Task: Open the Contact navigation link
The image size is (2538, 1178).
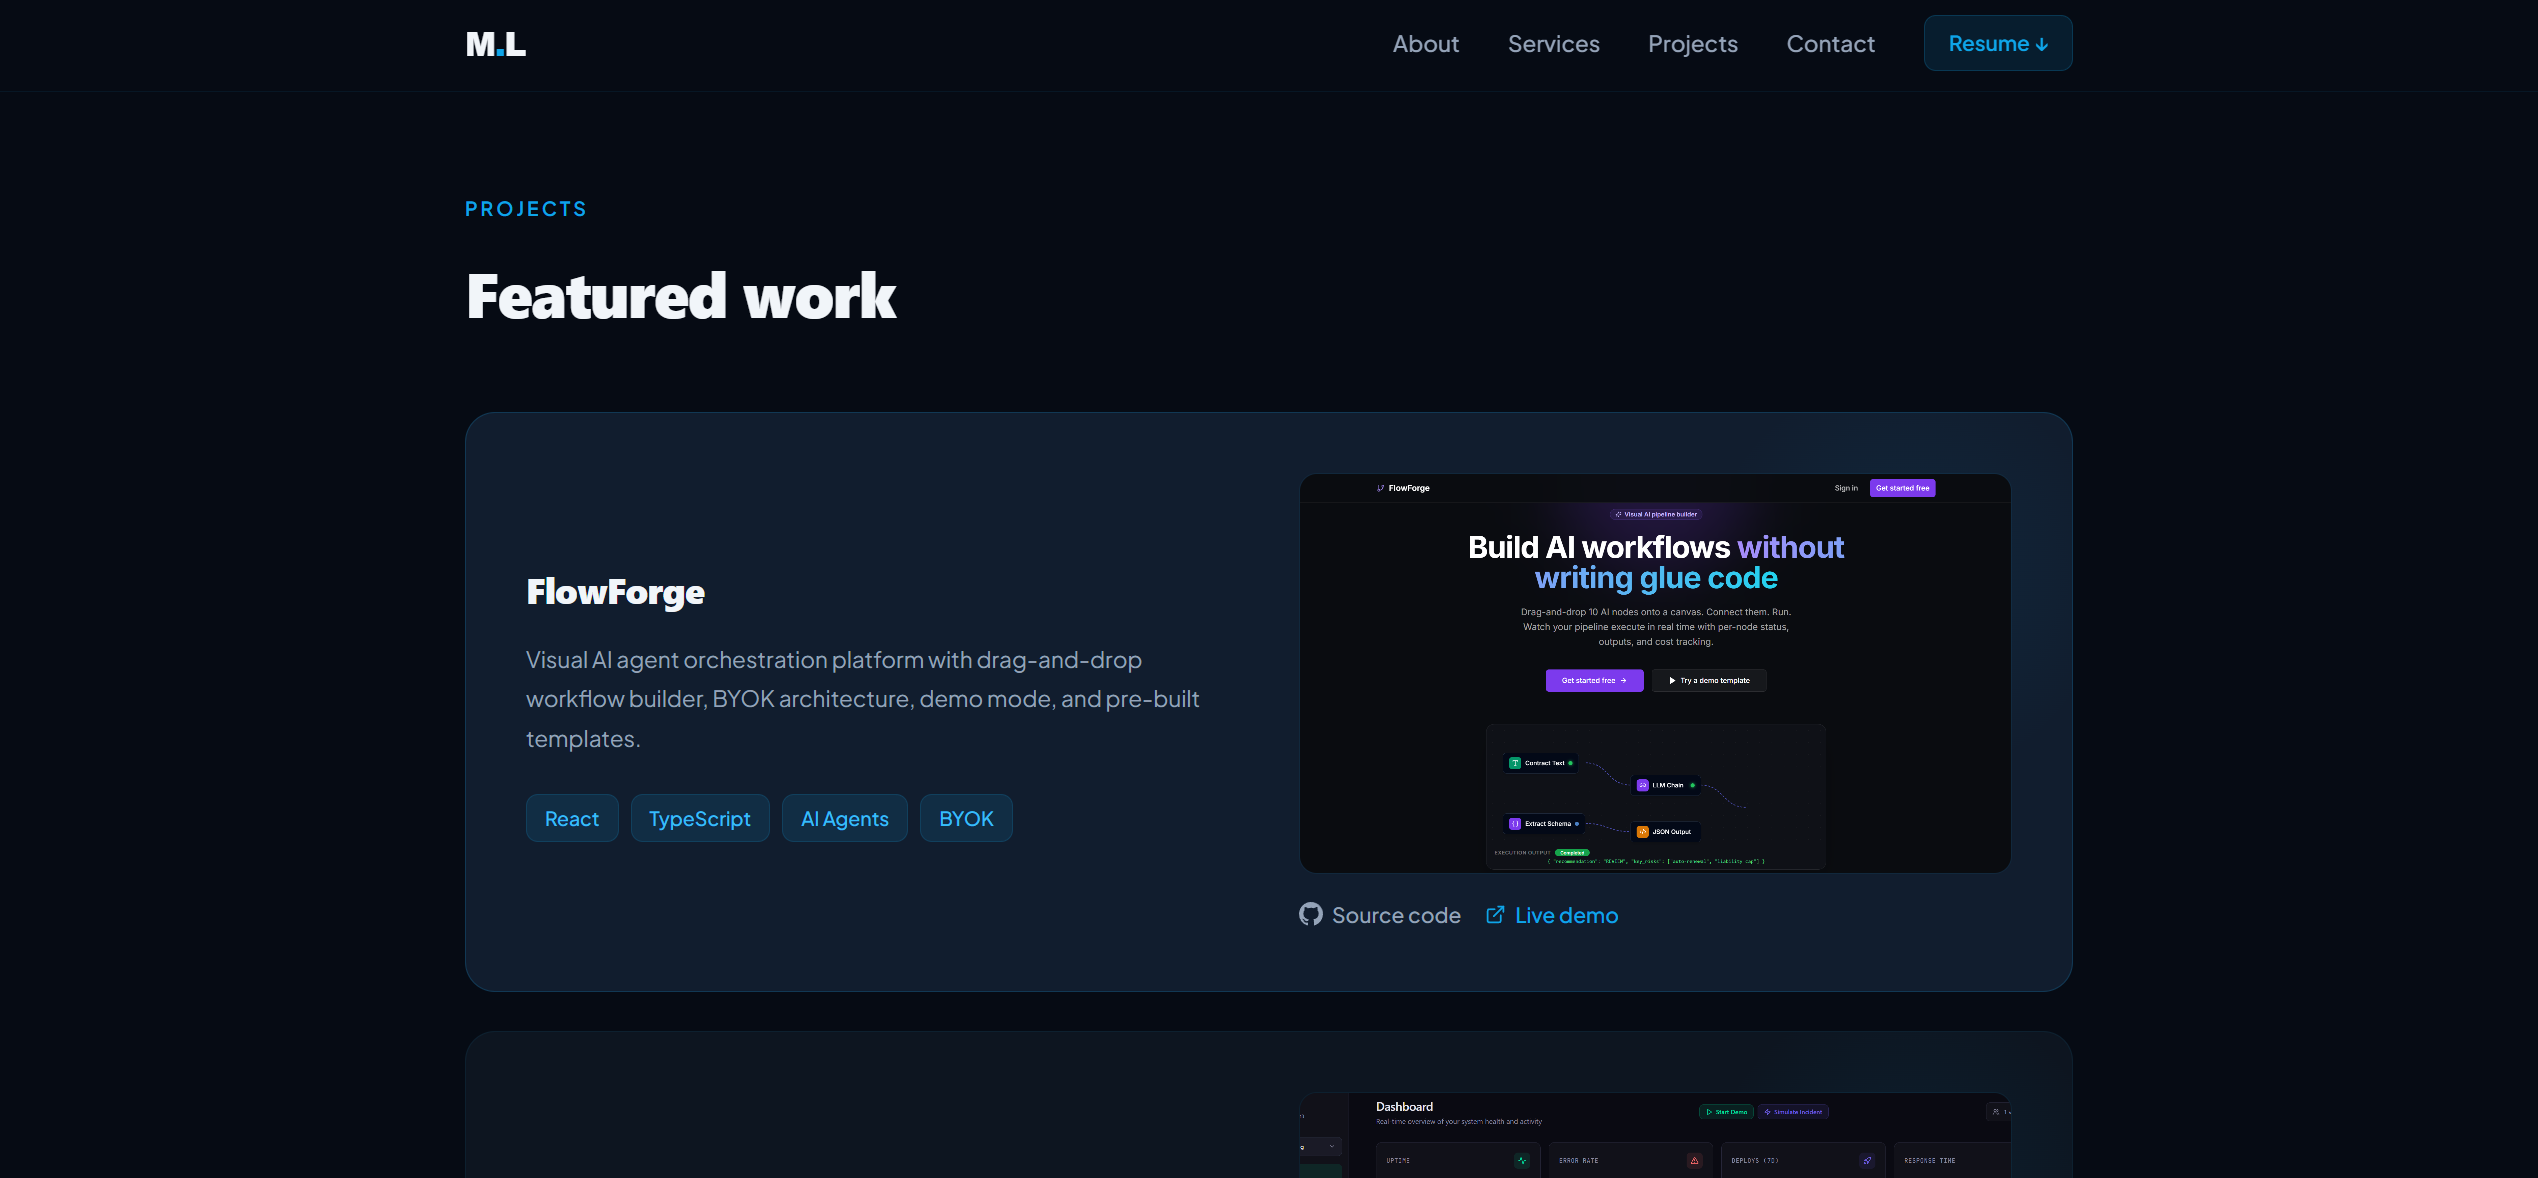Action: (1831, 44)
